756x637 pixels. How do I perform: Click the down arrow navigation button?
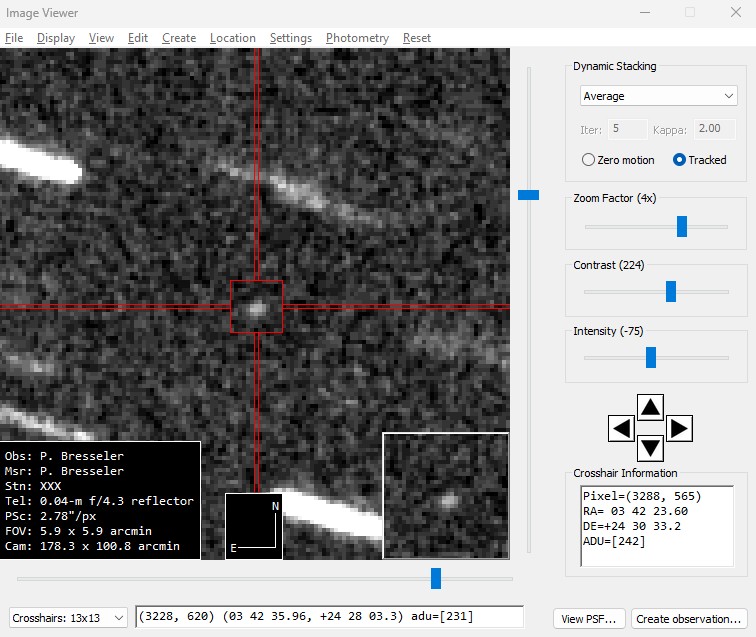650,448
